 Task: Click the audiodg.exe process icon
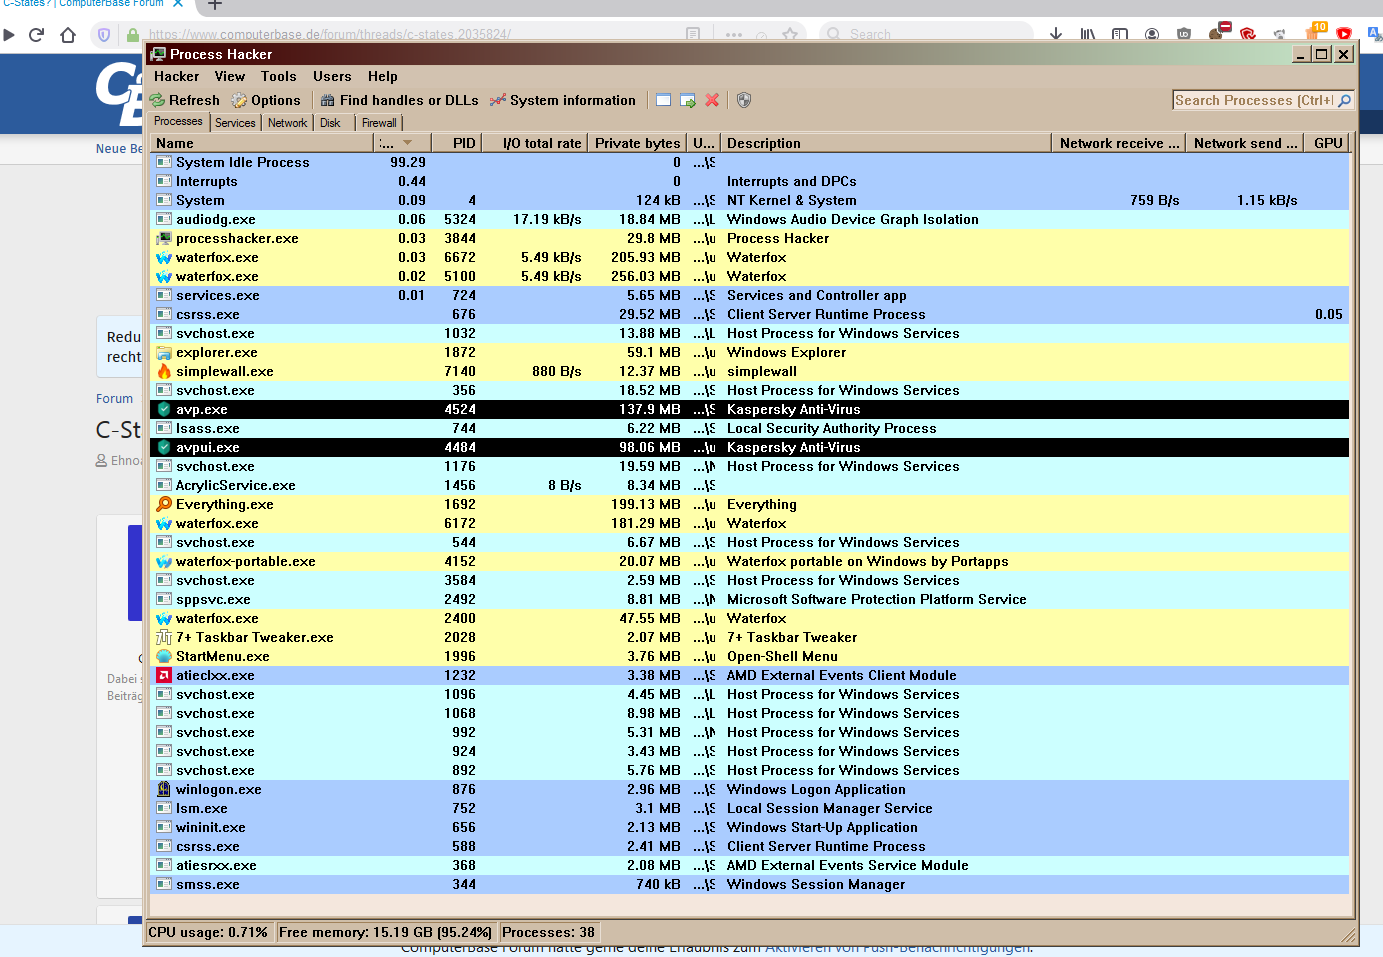click(164, 219)
